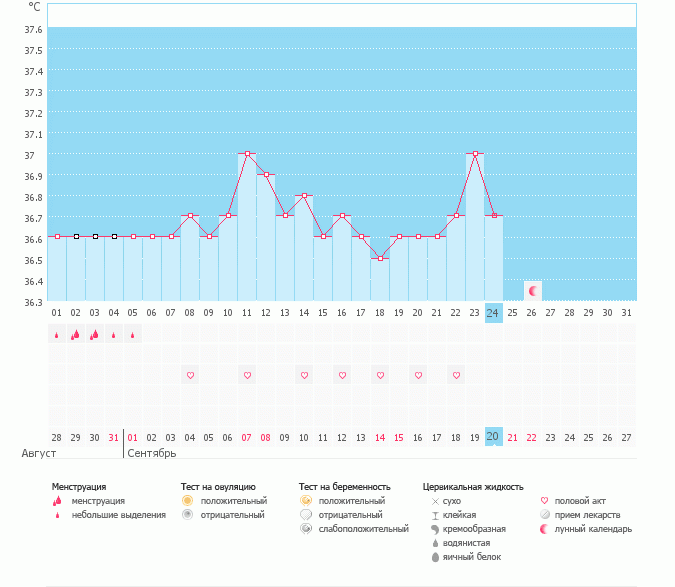Image resolution: width=675 pixels, height=587 pixels.
Task: Select highlighted cycle day 24 label
Action: (x=493, y=312)
